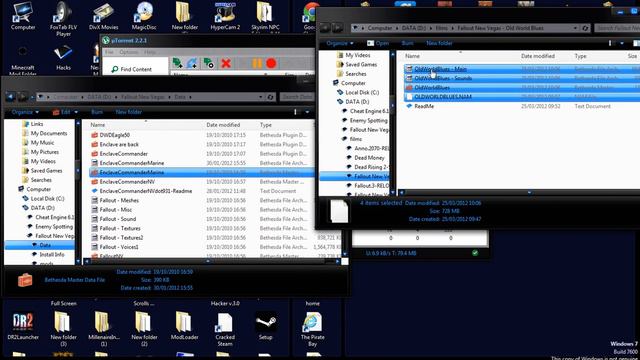
Task: Open HyperCam 2 desktop shortcut
Action: pos(225,16)
